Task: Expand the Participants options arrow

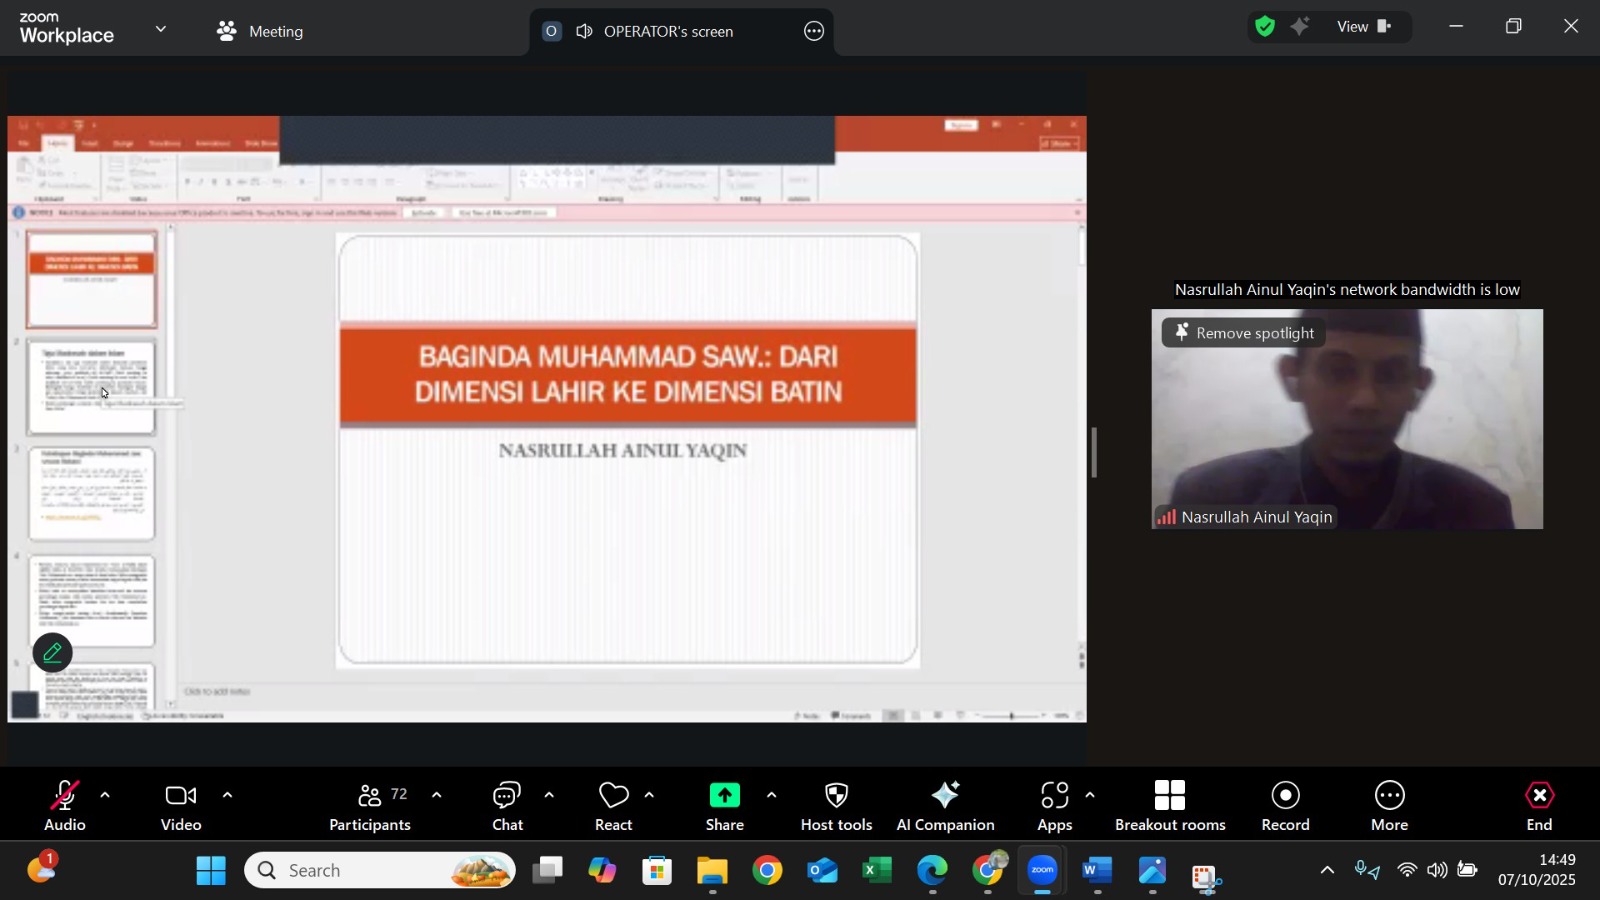Action: click(x=436, y=796)
